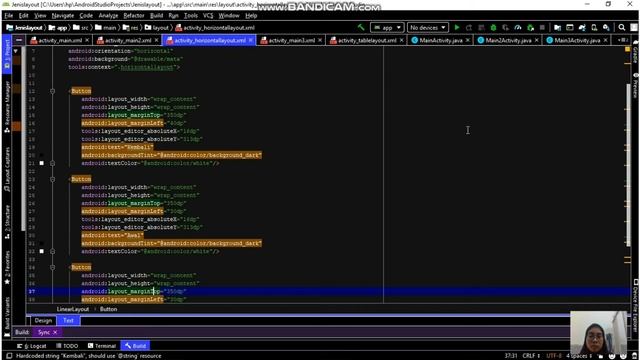Click Apply Changes and Restart Activity icon

[469, 27]
